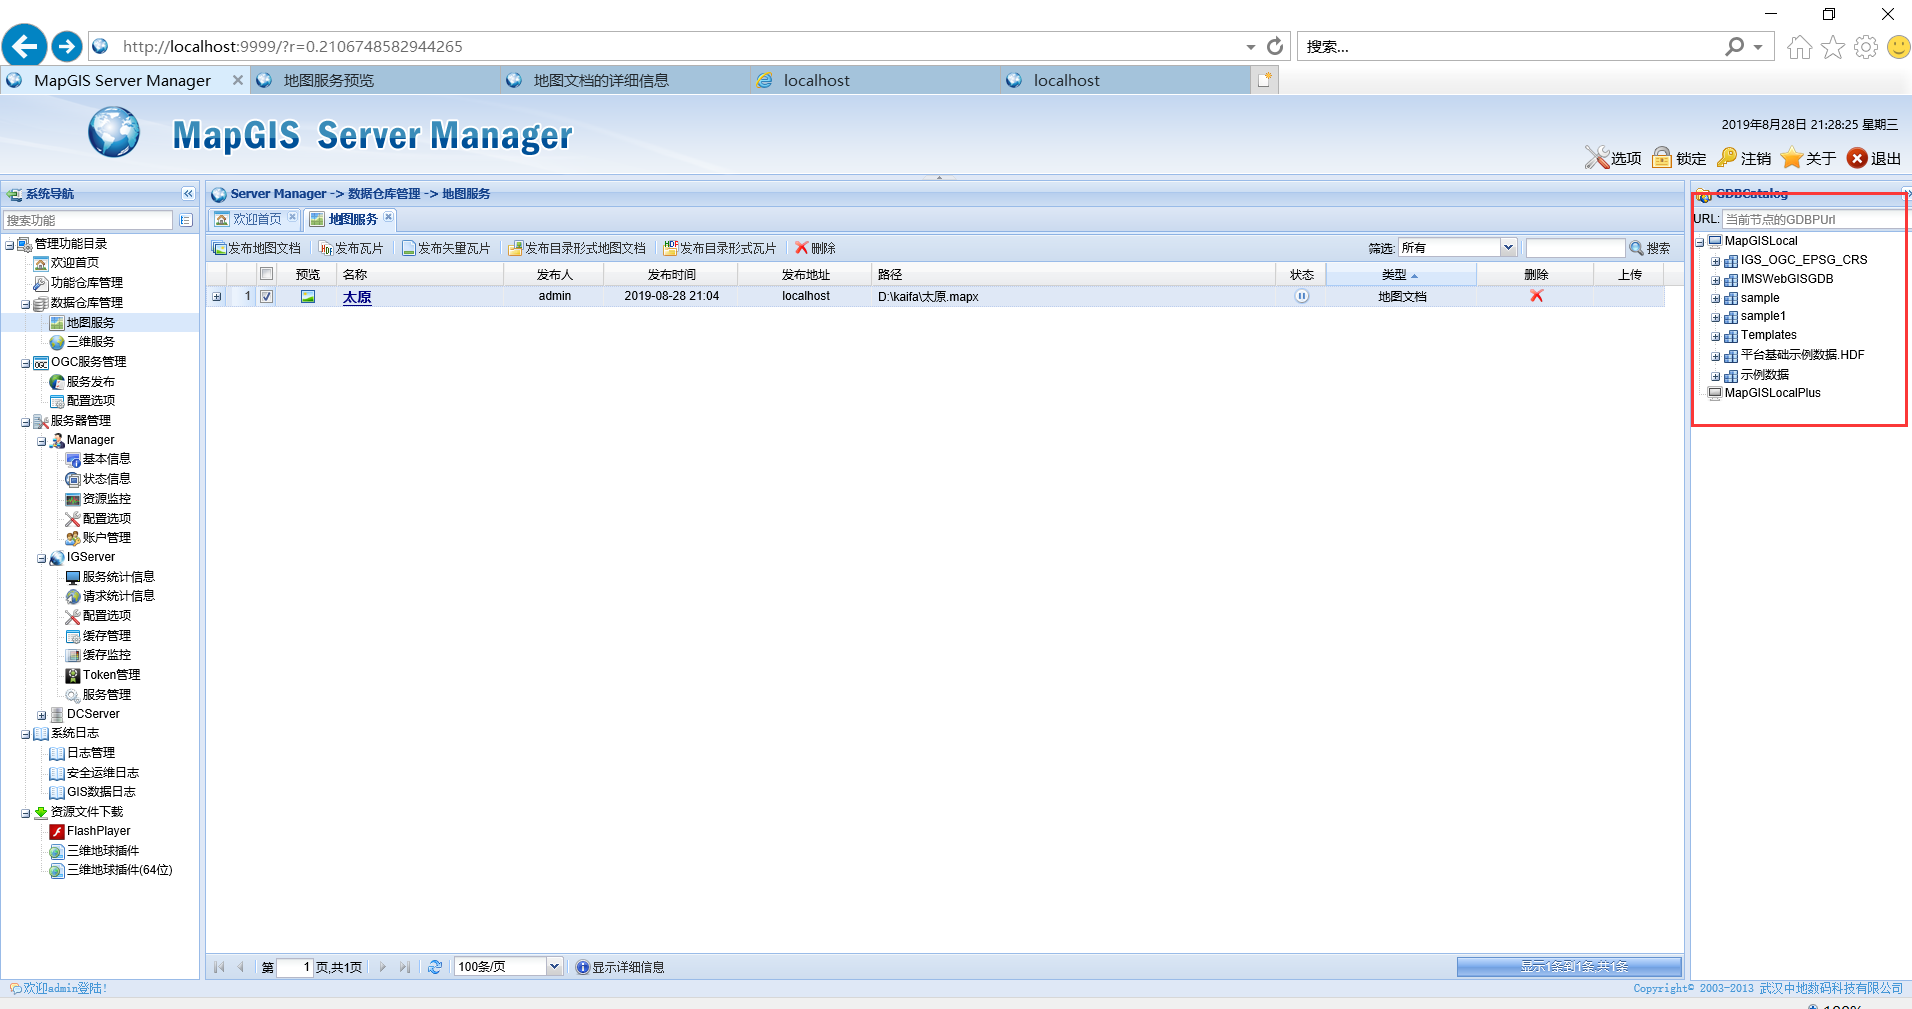The width and height of the screenshot is (1912, 1009).
Task: Click the refresh icon in the pagination bar
Action: click(x=435, y=967)
